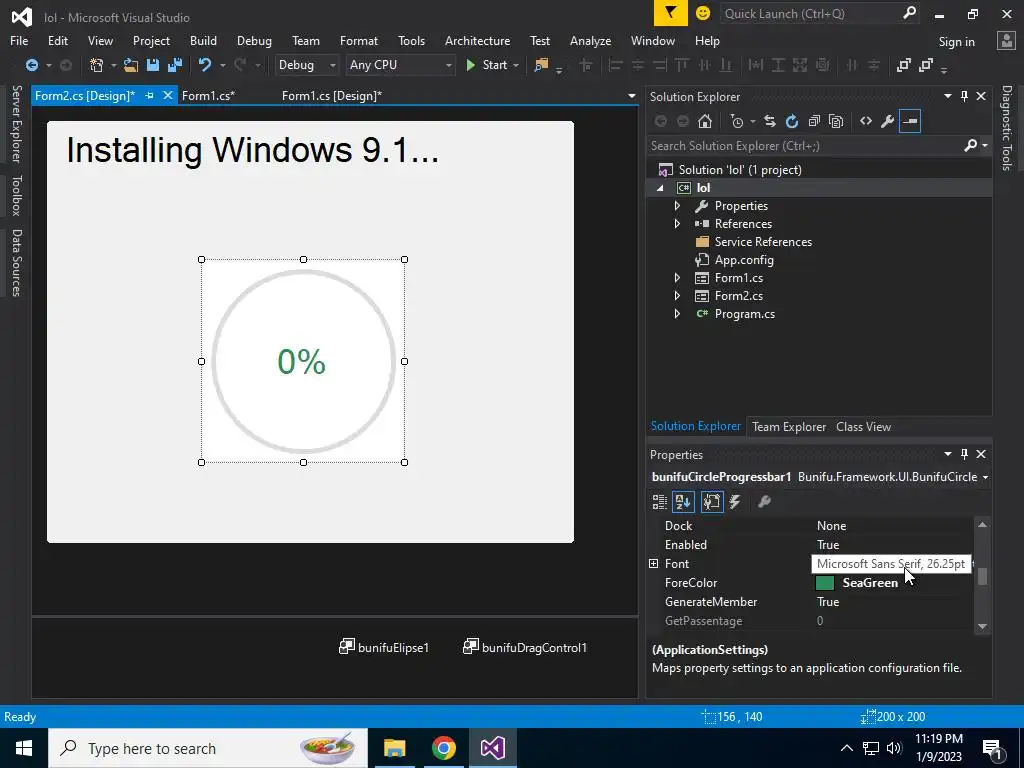The image size is (1024, 768).
Task: Open the Any CPU platform dropdown
Action: [449, 65]
